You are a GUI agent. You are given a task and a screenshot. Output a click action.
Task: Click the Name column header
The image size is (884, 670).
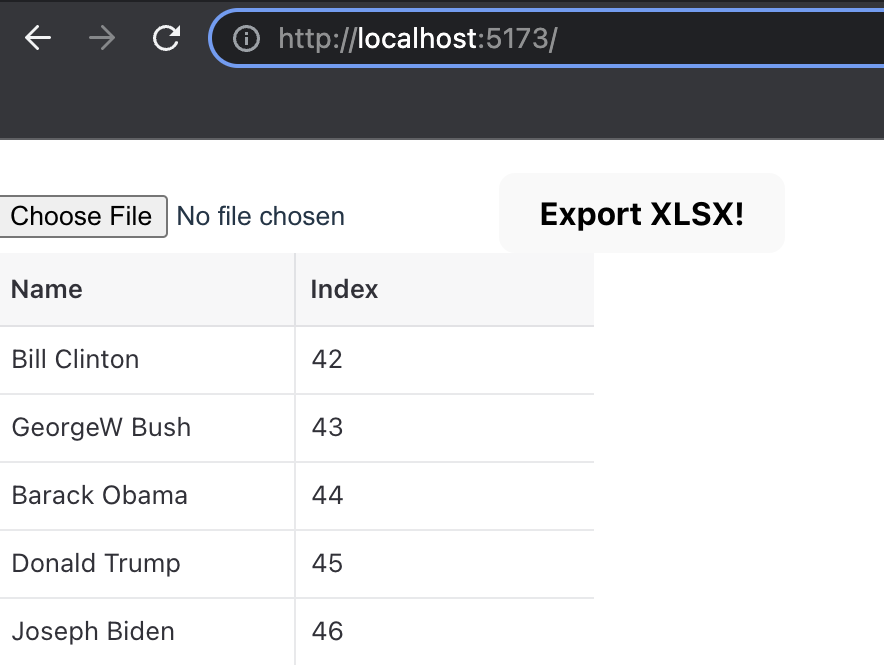(x=47, y=289)
